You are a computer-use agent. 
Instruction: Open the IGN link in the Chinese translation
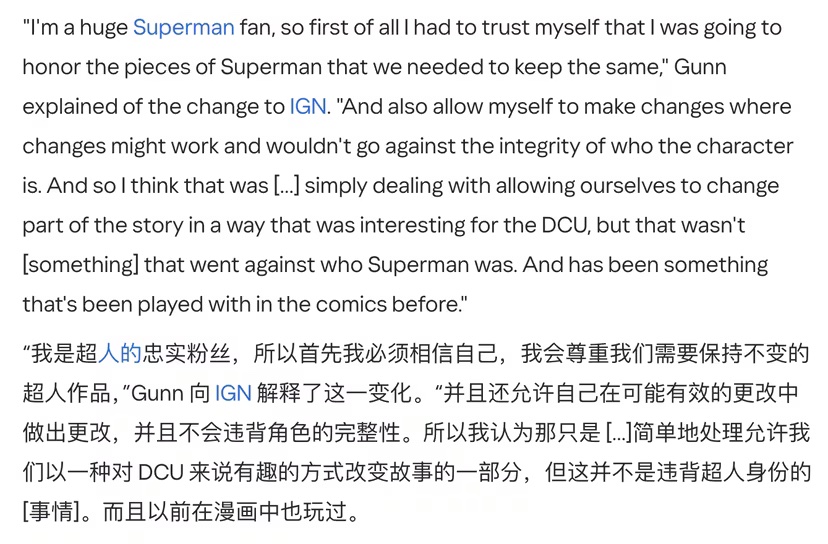coord(233,393)
